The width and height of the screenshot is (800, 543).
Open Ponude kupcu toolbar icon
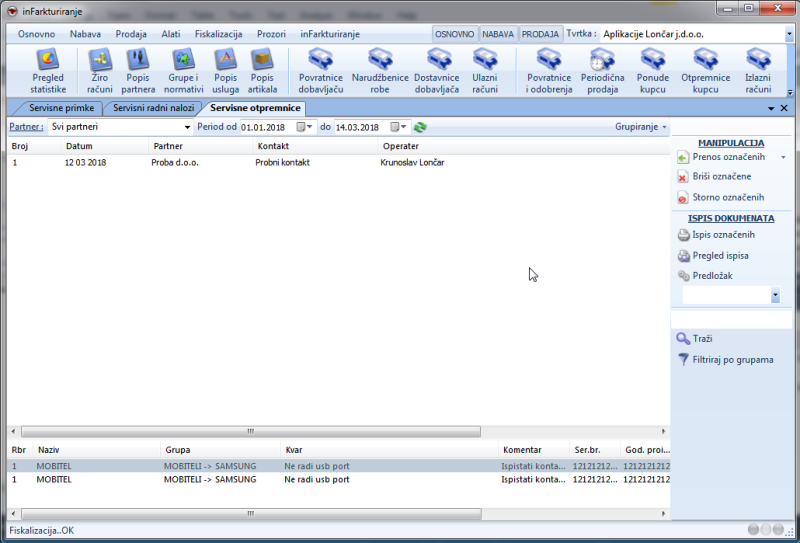click(x=653, y=71)
